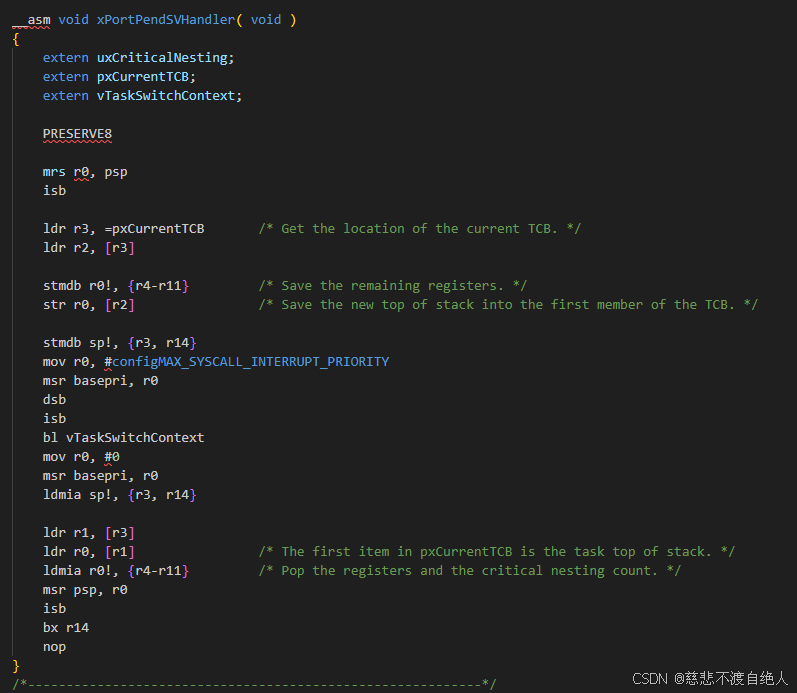
Task: Click the comment 'Pop the registers and the critical nesting count.'
Action: (x=470, y=570)
